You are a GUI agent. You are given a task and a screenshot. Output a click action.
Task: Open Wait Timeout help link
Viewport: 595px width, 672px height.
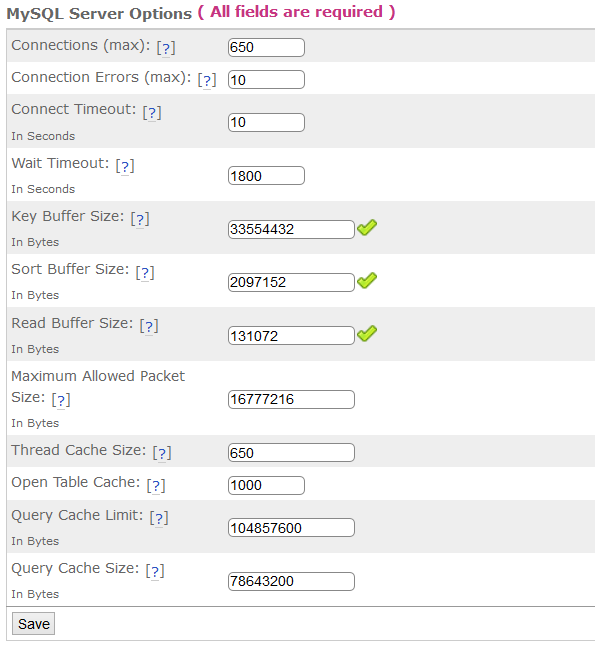pos(125,166)
